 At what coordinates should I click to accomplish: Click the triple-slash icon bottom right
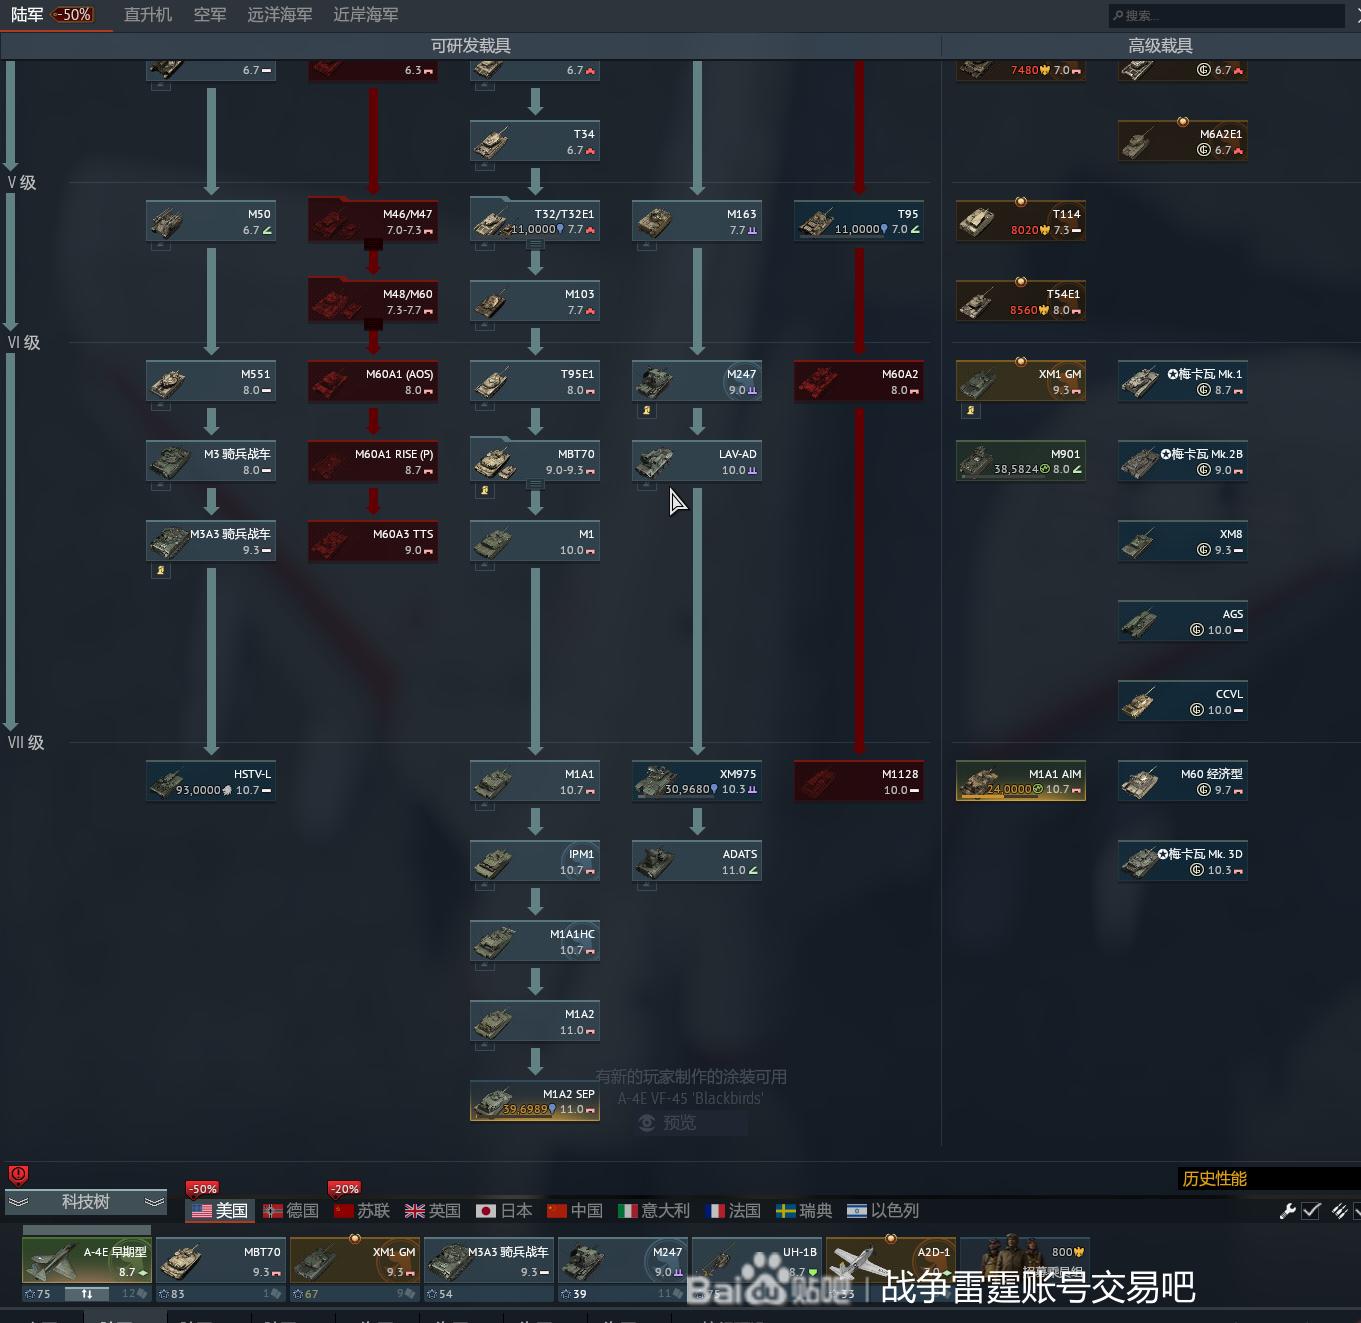1339,1211
